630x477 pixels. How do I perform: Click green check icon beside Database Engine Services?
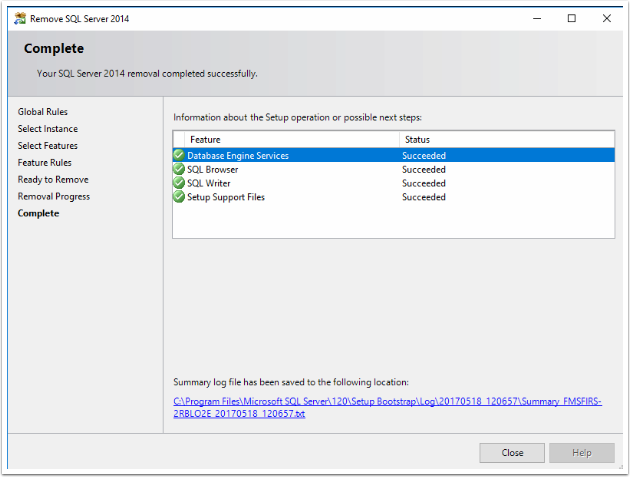click(179, 155)
